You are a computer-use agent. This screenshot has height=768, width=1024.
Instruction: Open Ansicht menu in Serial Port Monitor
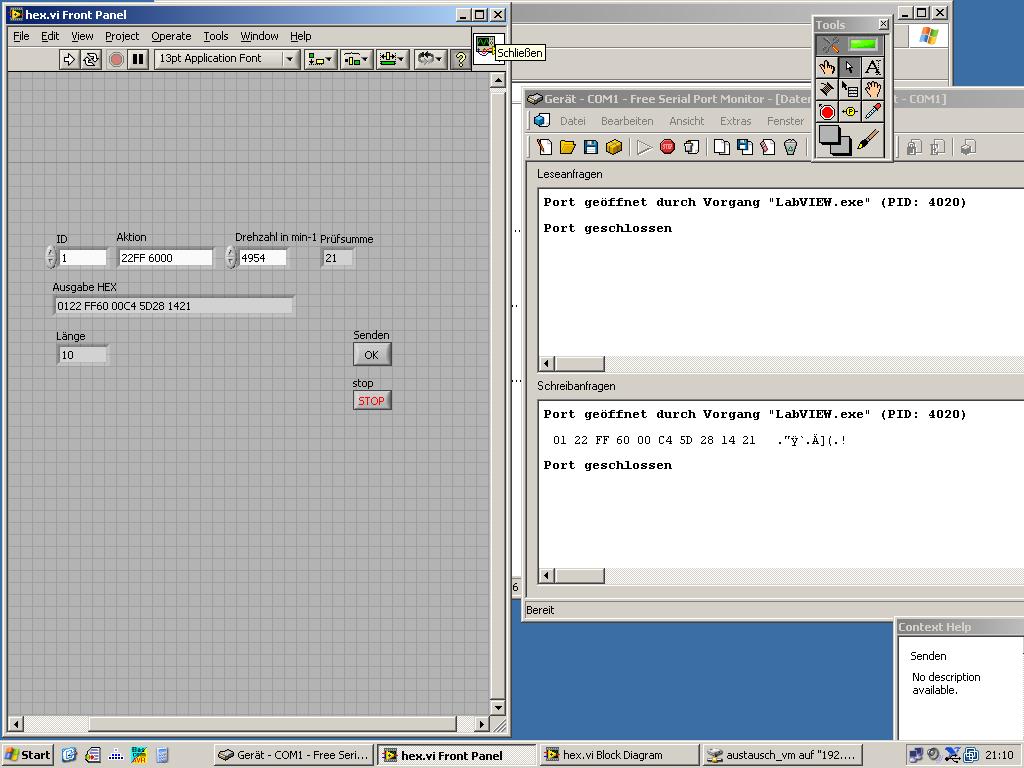coord(686,121)
